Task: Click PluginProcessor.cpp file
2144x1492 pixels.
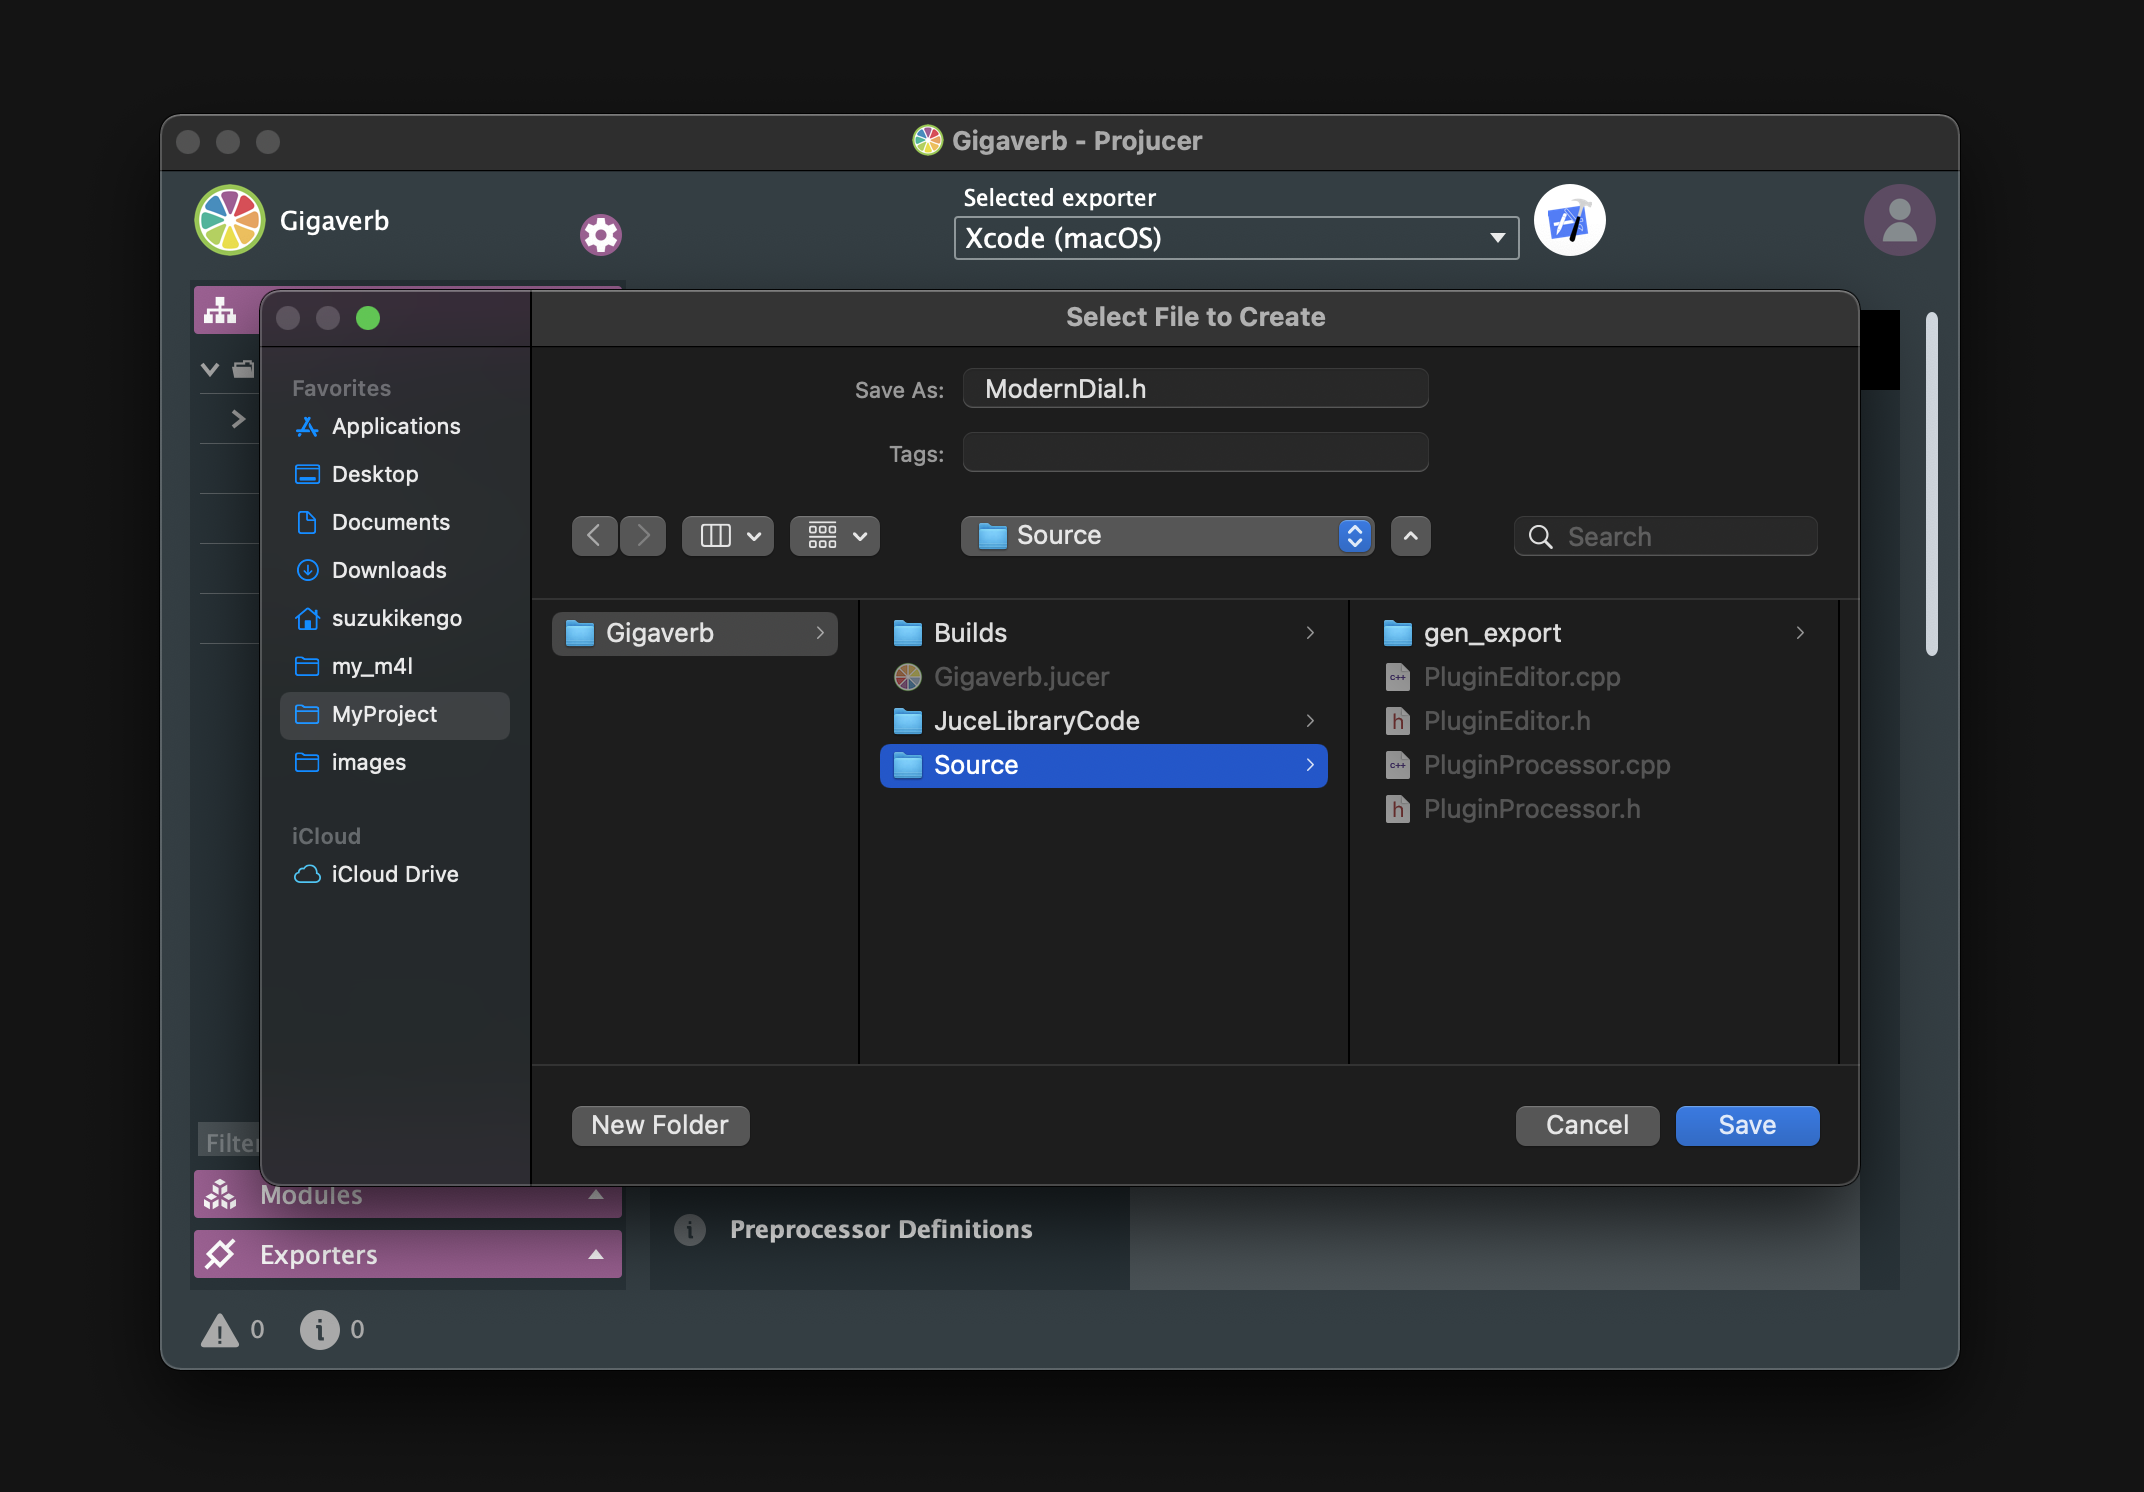Action: (x=1594, y=765)
